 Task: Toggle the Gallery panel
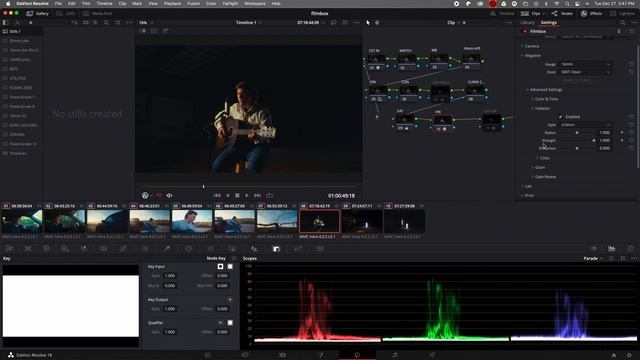(38, 13)
